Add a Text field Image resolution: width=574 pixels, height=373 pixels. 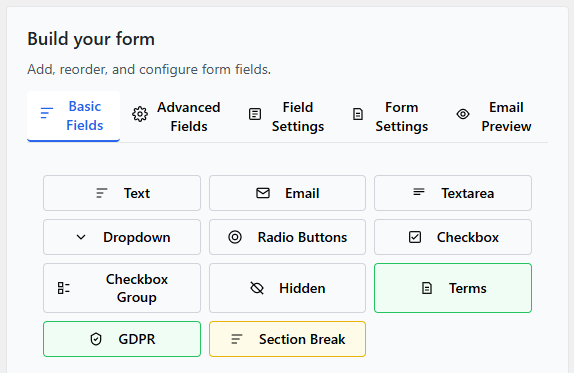(x=122, y=193)
